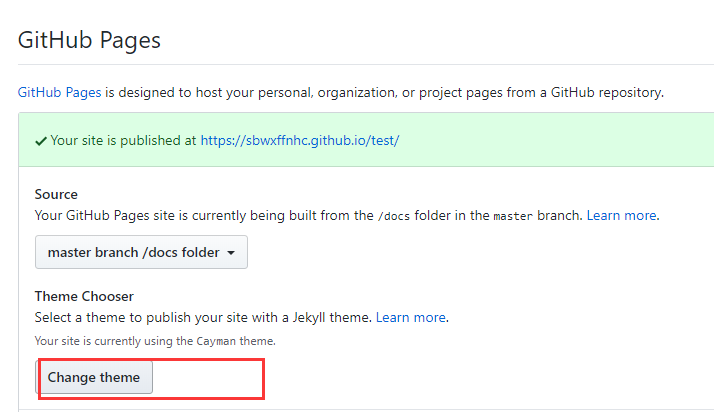Click the GitHub Pages section heading
714x412 pixels.
point(90,41)
